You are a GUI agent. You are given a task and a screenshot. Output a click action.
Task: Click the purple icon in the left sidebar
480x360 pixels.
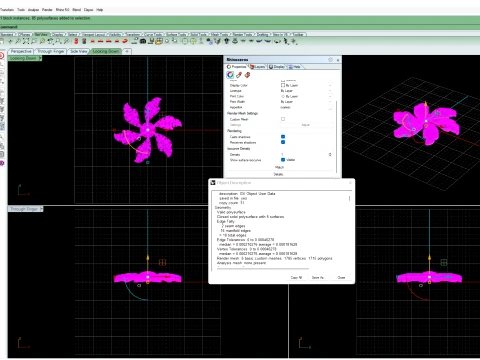click(2, 163)
